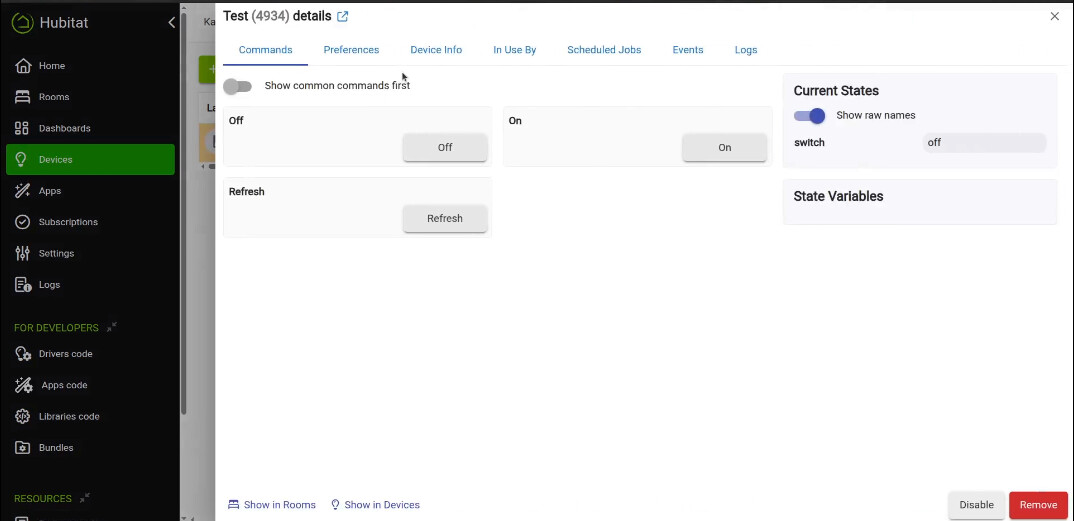Click the Apps magic wand icon
The width and height of the screenshot is (1074, 521).
[x=22, y=191]
